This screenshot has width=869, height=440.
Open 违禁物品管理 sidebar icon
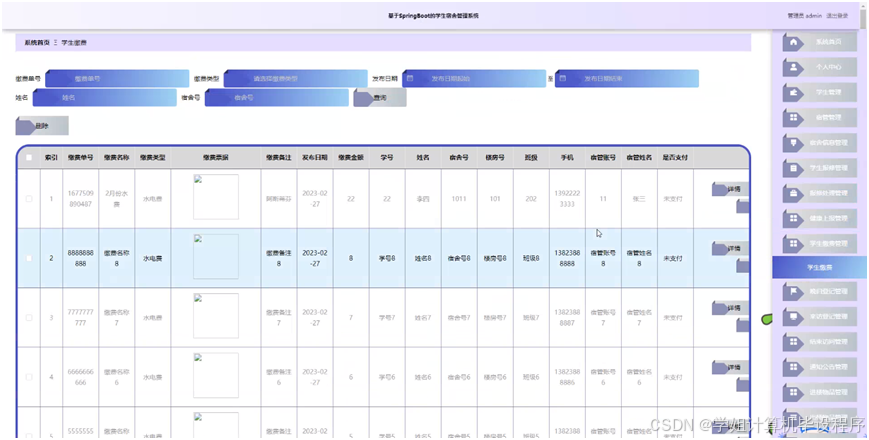coord(794,392)
